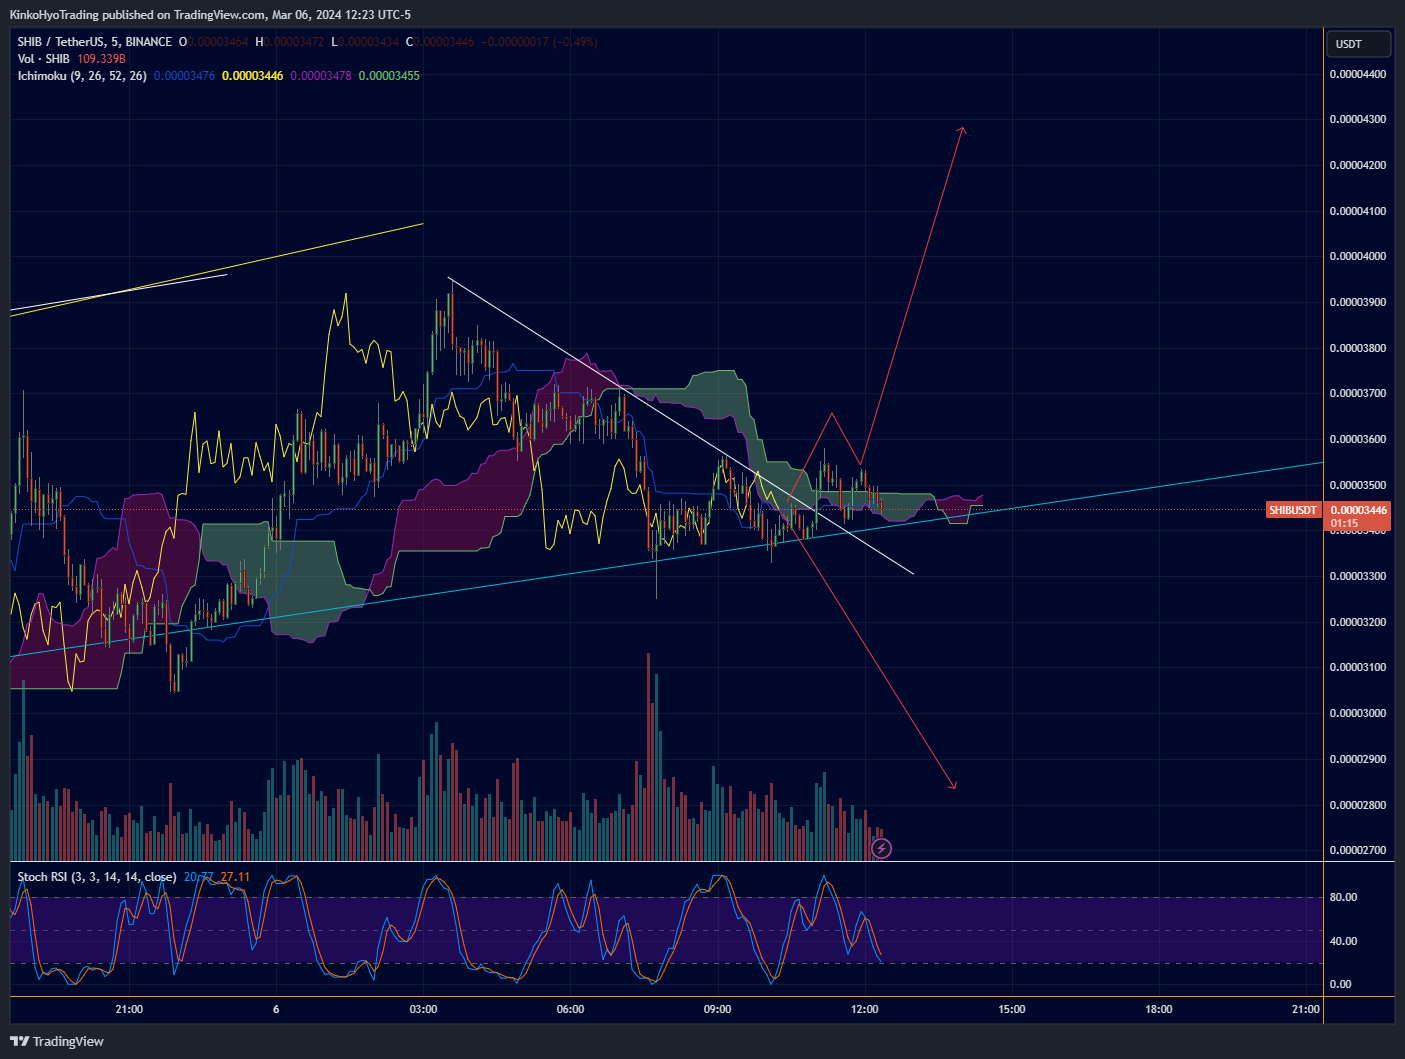Image resolution: width=1405 pixels, height=1059 pixels.
Task: Click the 18:00 time axis label
Action: [1158, 1009]
